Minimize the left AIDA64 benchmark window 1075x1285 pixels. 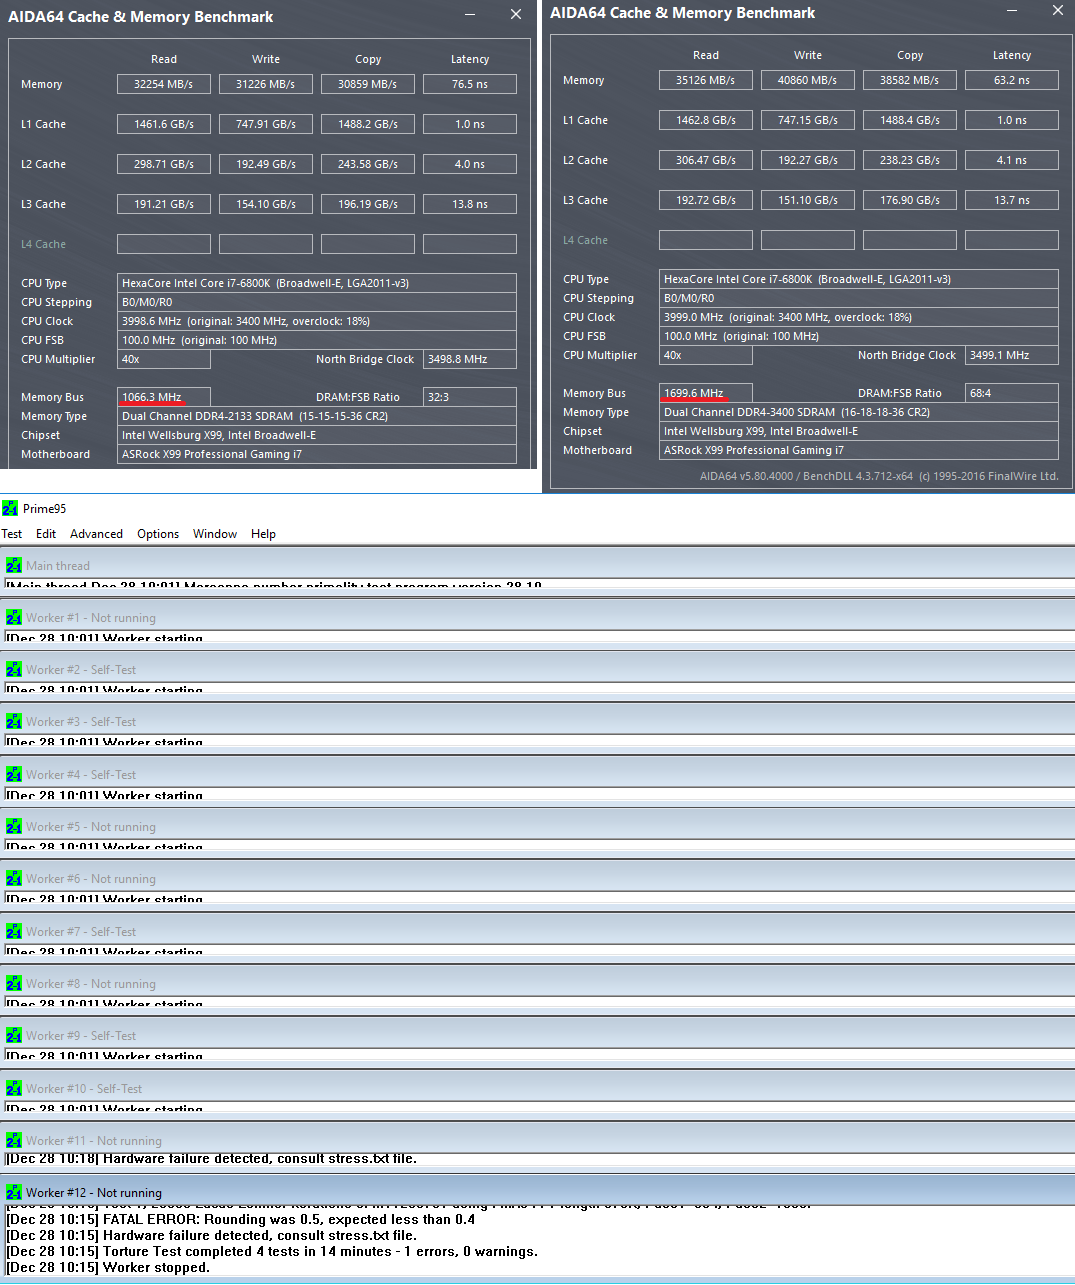point(470,15)
